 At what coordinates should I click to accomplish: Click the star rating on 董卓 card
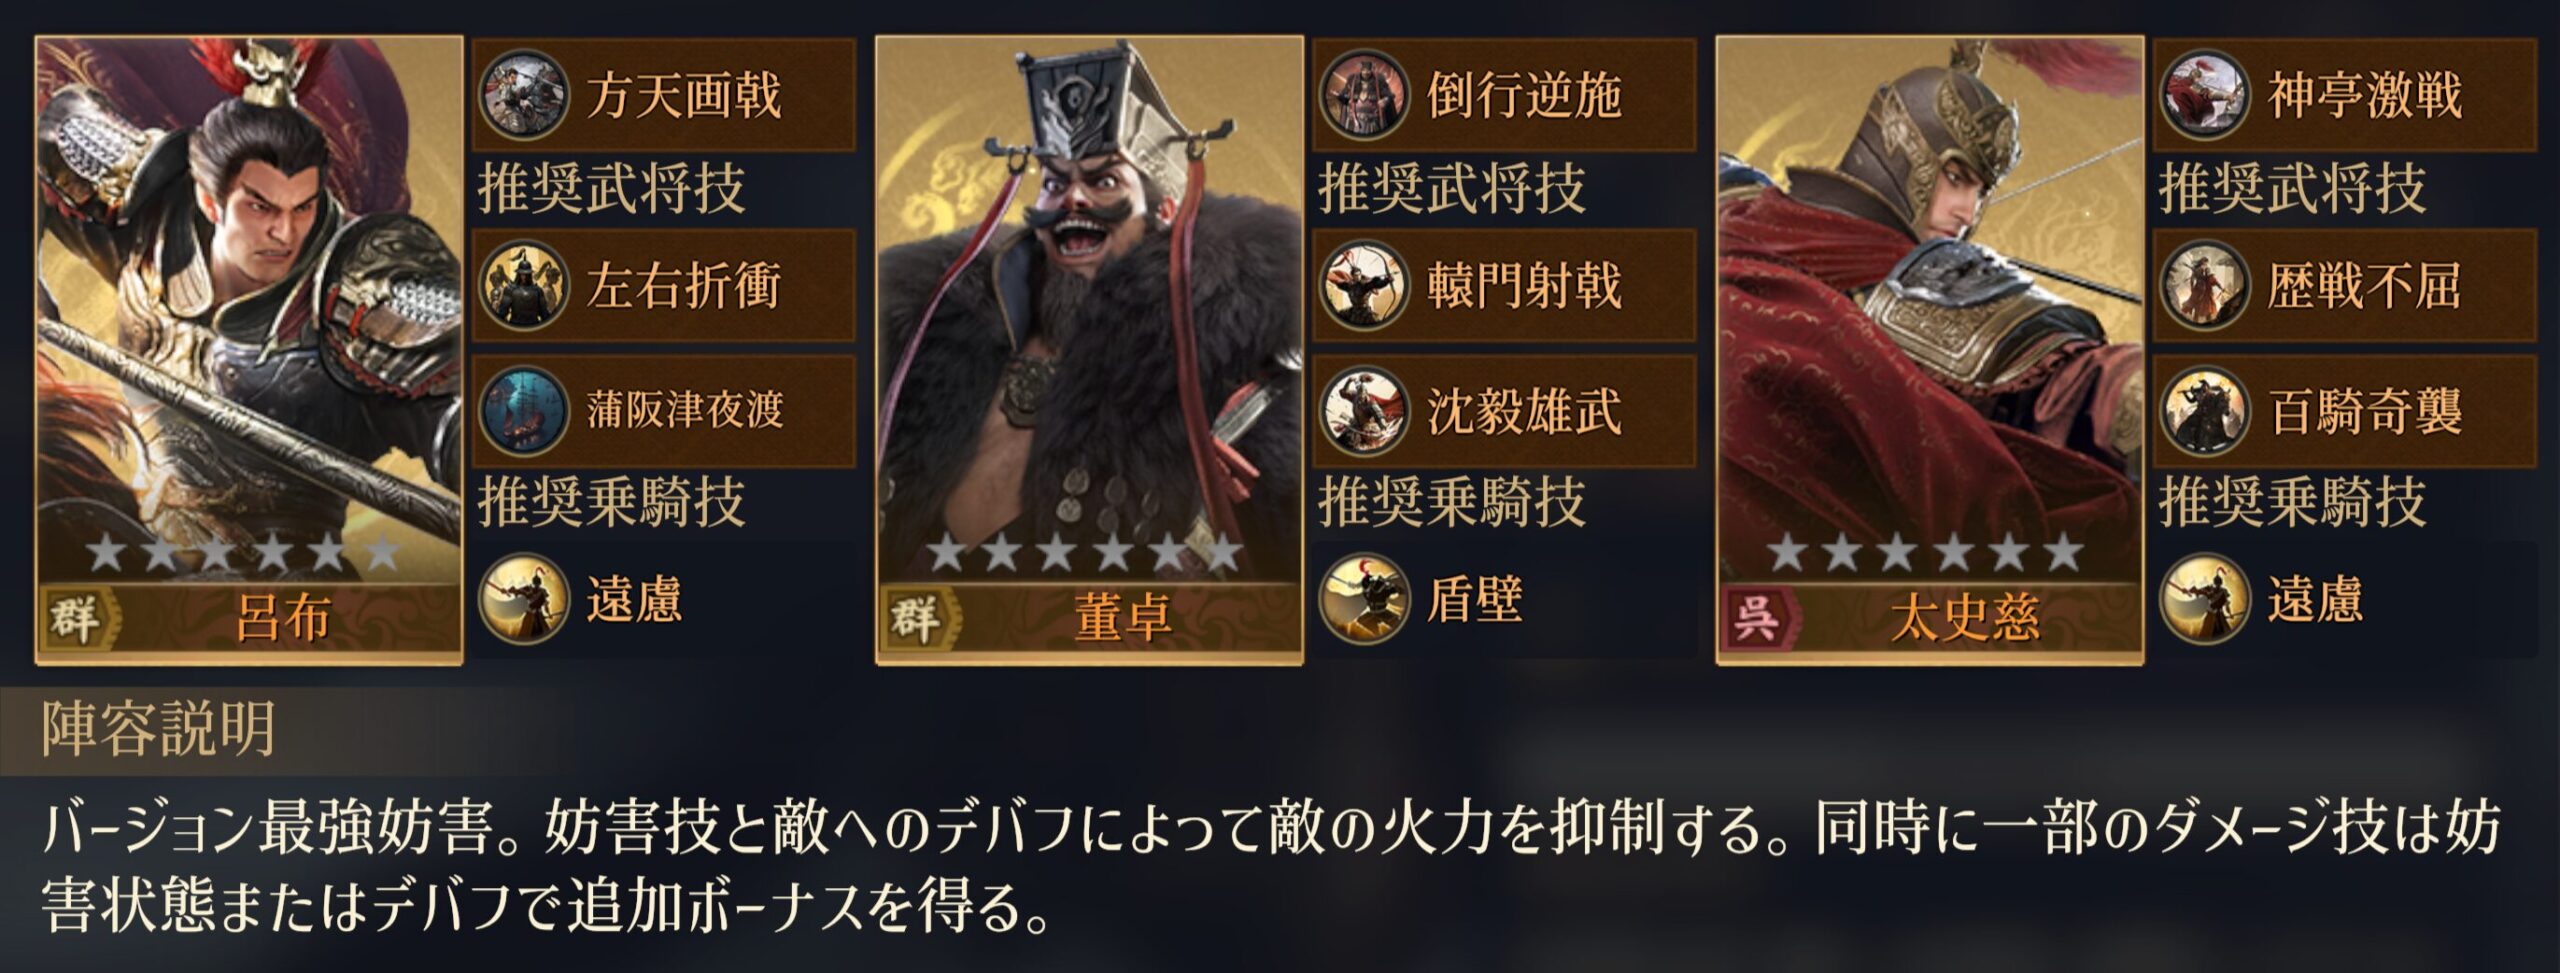(x=1085, y=553)
